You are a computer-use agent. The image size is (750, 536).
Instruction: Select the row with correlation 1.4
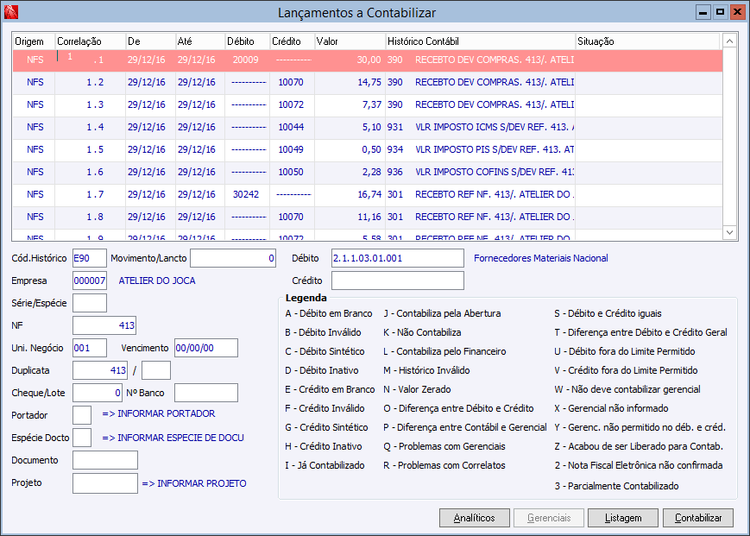coord(300,127)
